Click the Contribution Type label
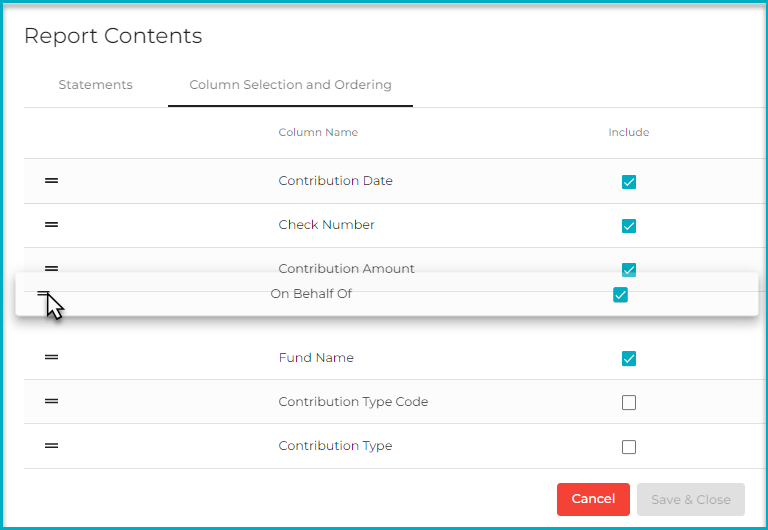This screenshot has width=768, height=530. 335,446
